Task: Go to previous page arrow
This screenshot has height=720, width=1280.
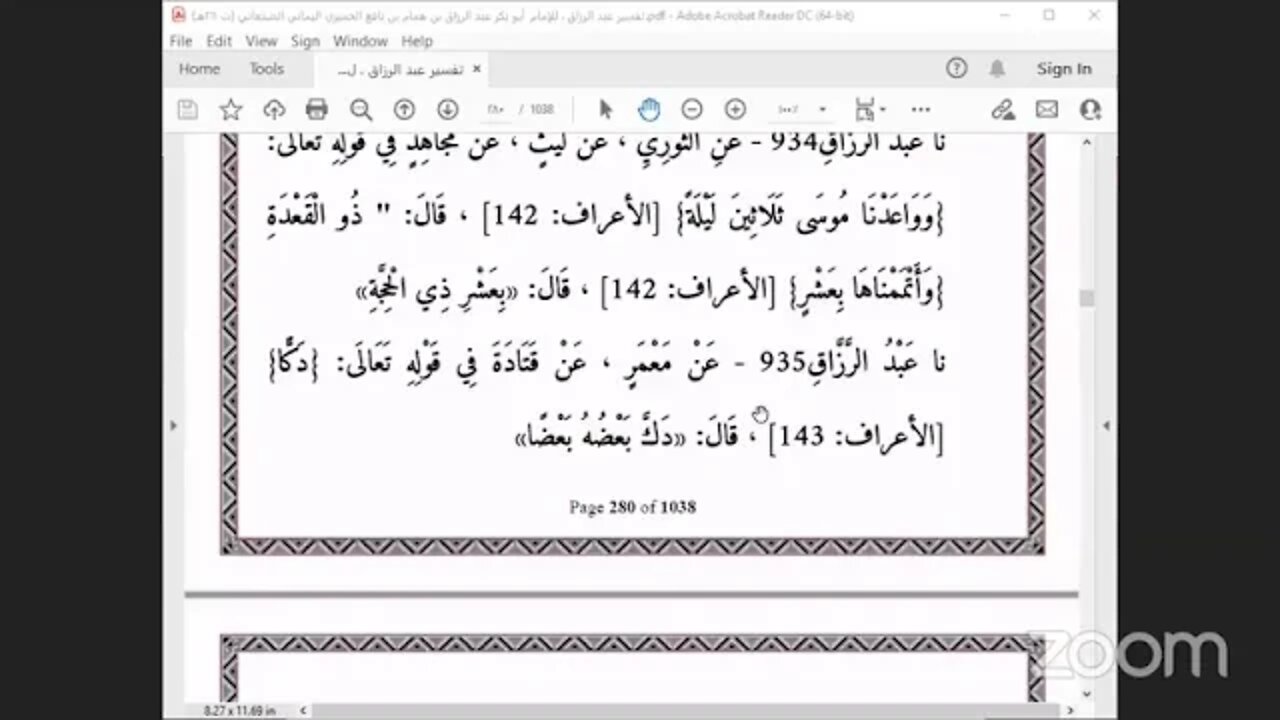Action: (x=404, y=110)
